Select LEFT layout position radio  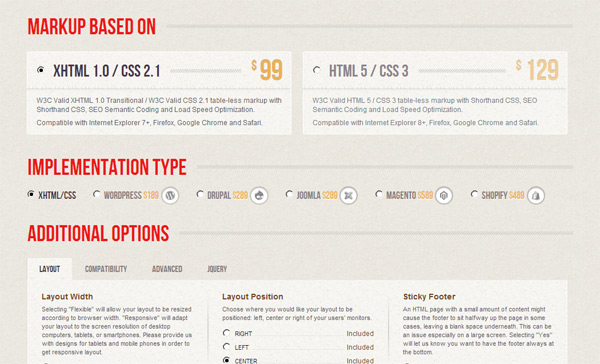(x=227, y=346)
